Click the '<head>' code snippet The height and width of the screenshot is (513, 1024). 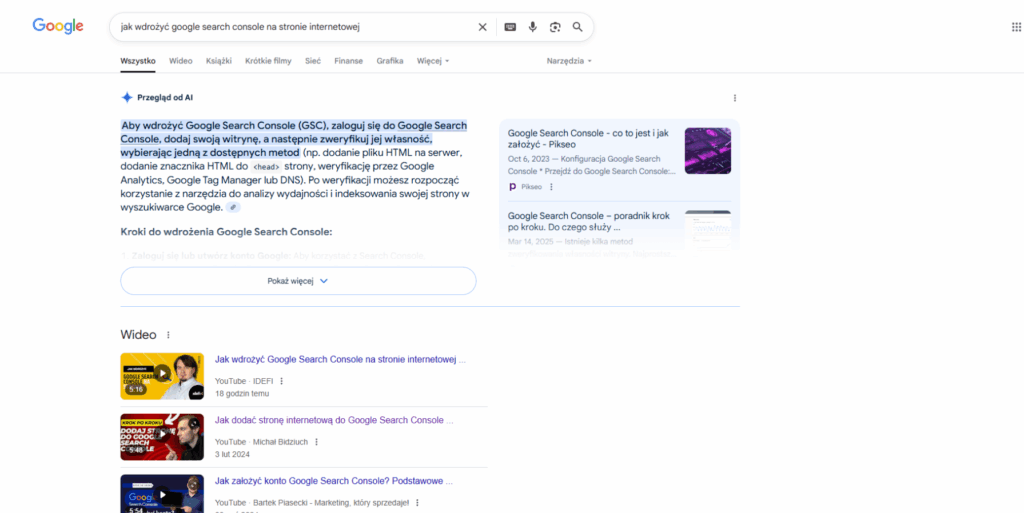266,166
